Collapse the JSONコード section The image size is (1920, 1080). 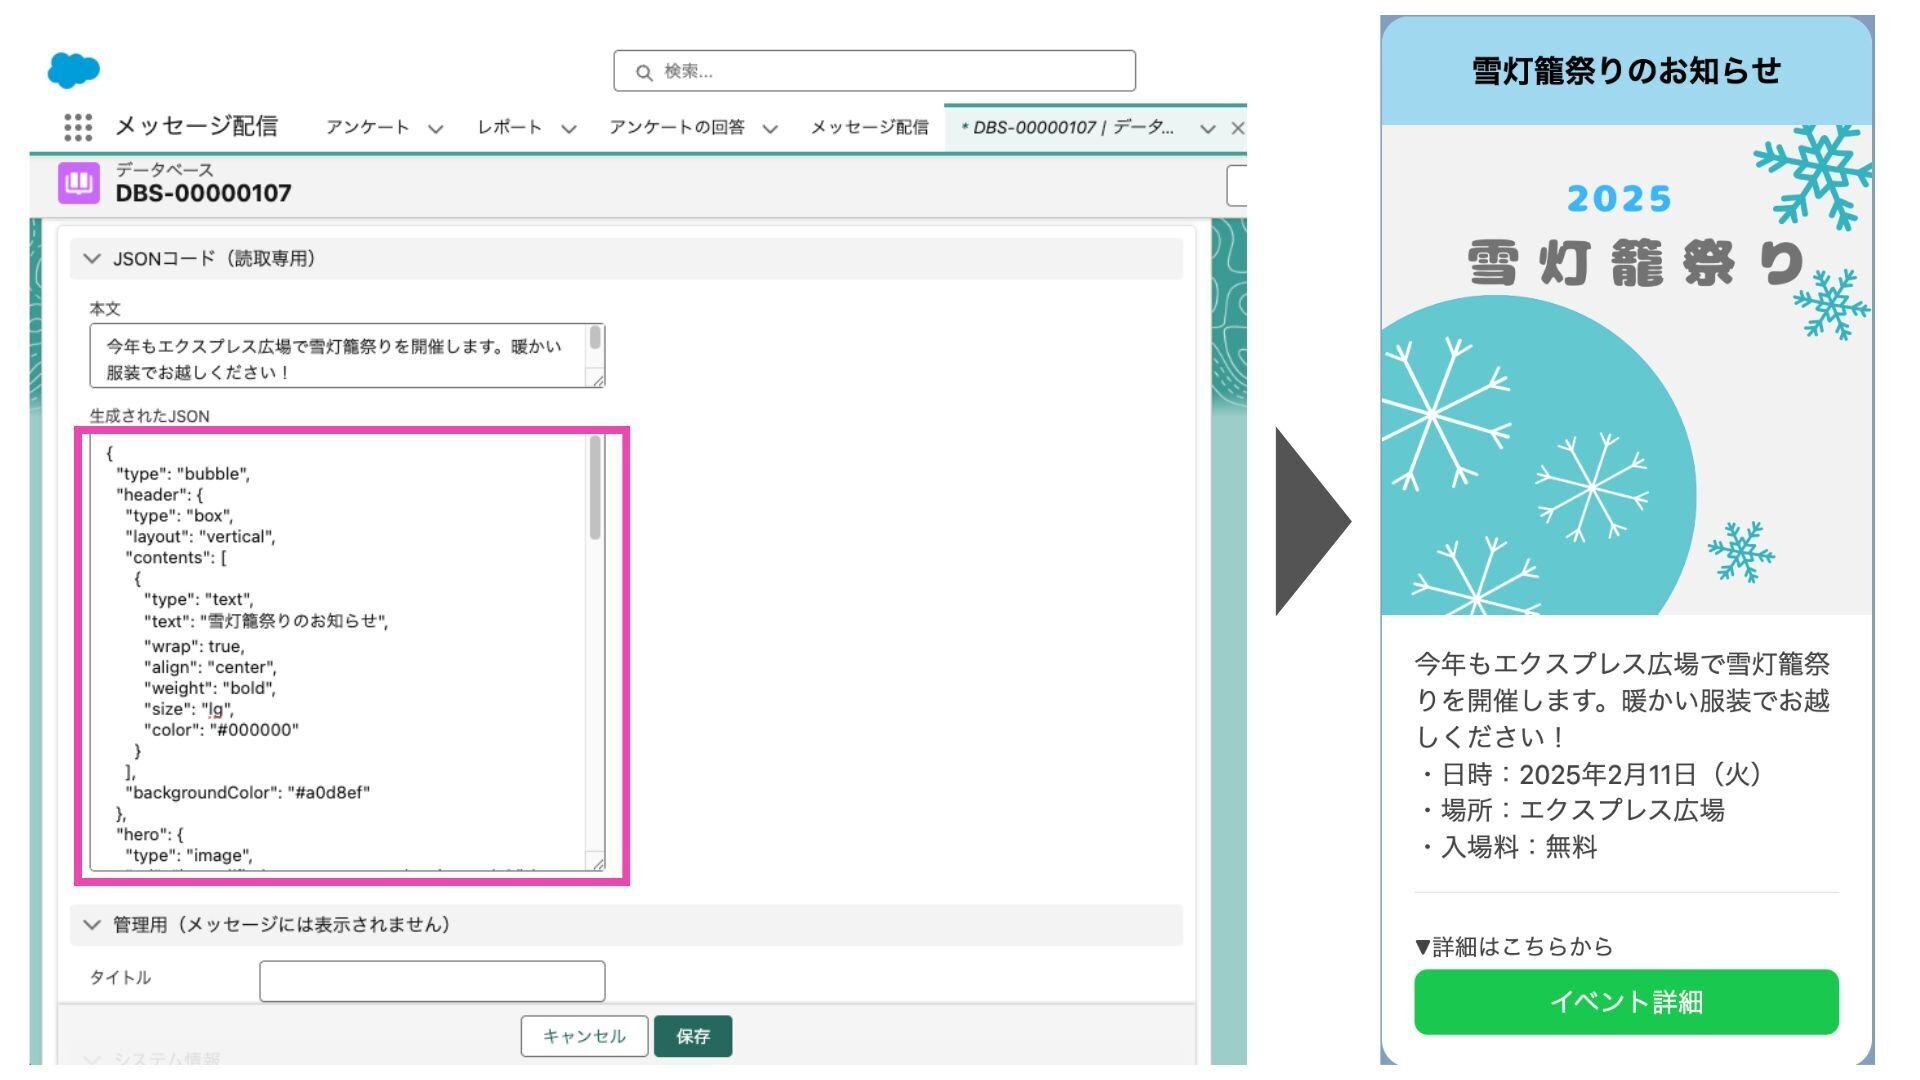tap(92, 259)
